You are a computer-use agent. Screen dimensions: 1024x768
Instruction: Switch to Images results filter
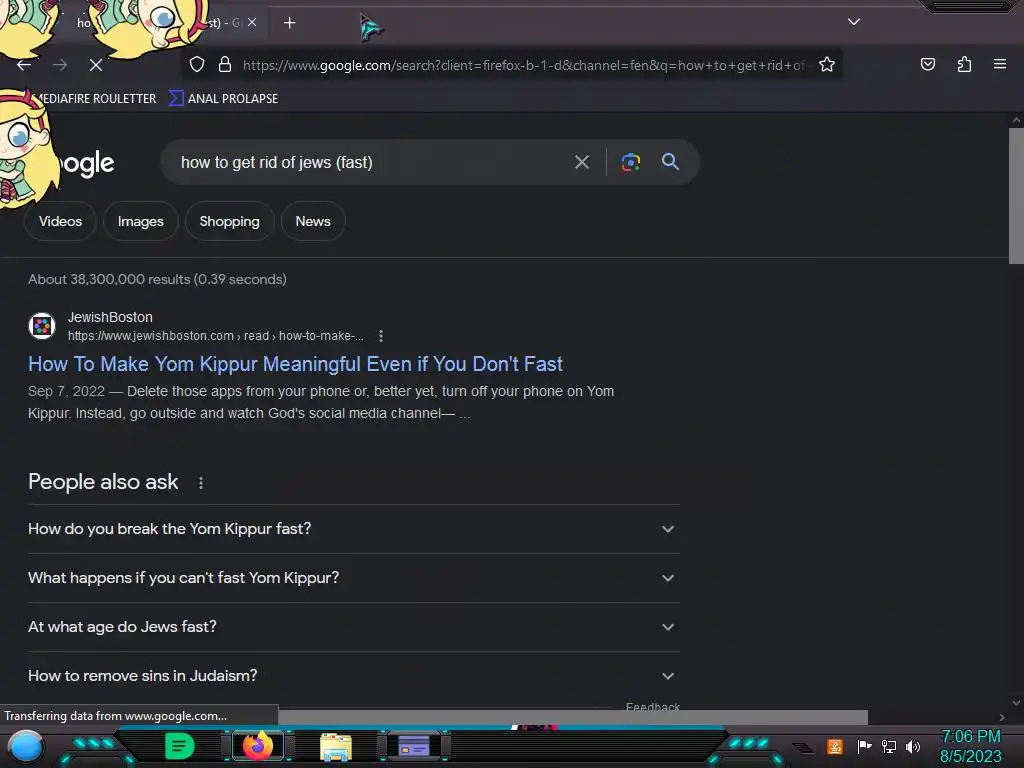[140, 221]
